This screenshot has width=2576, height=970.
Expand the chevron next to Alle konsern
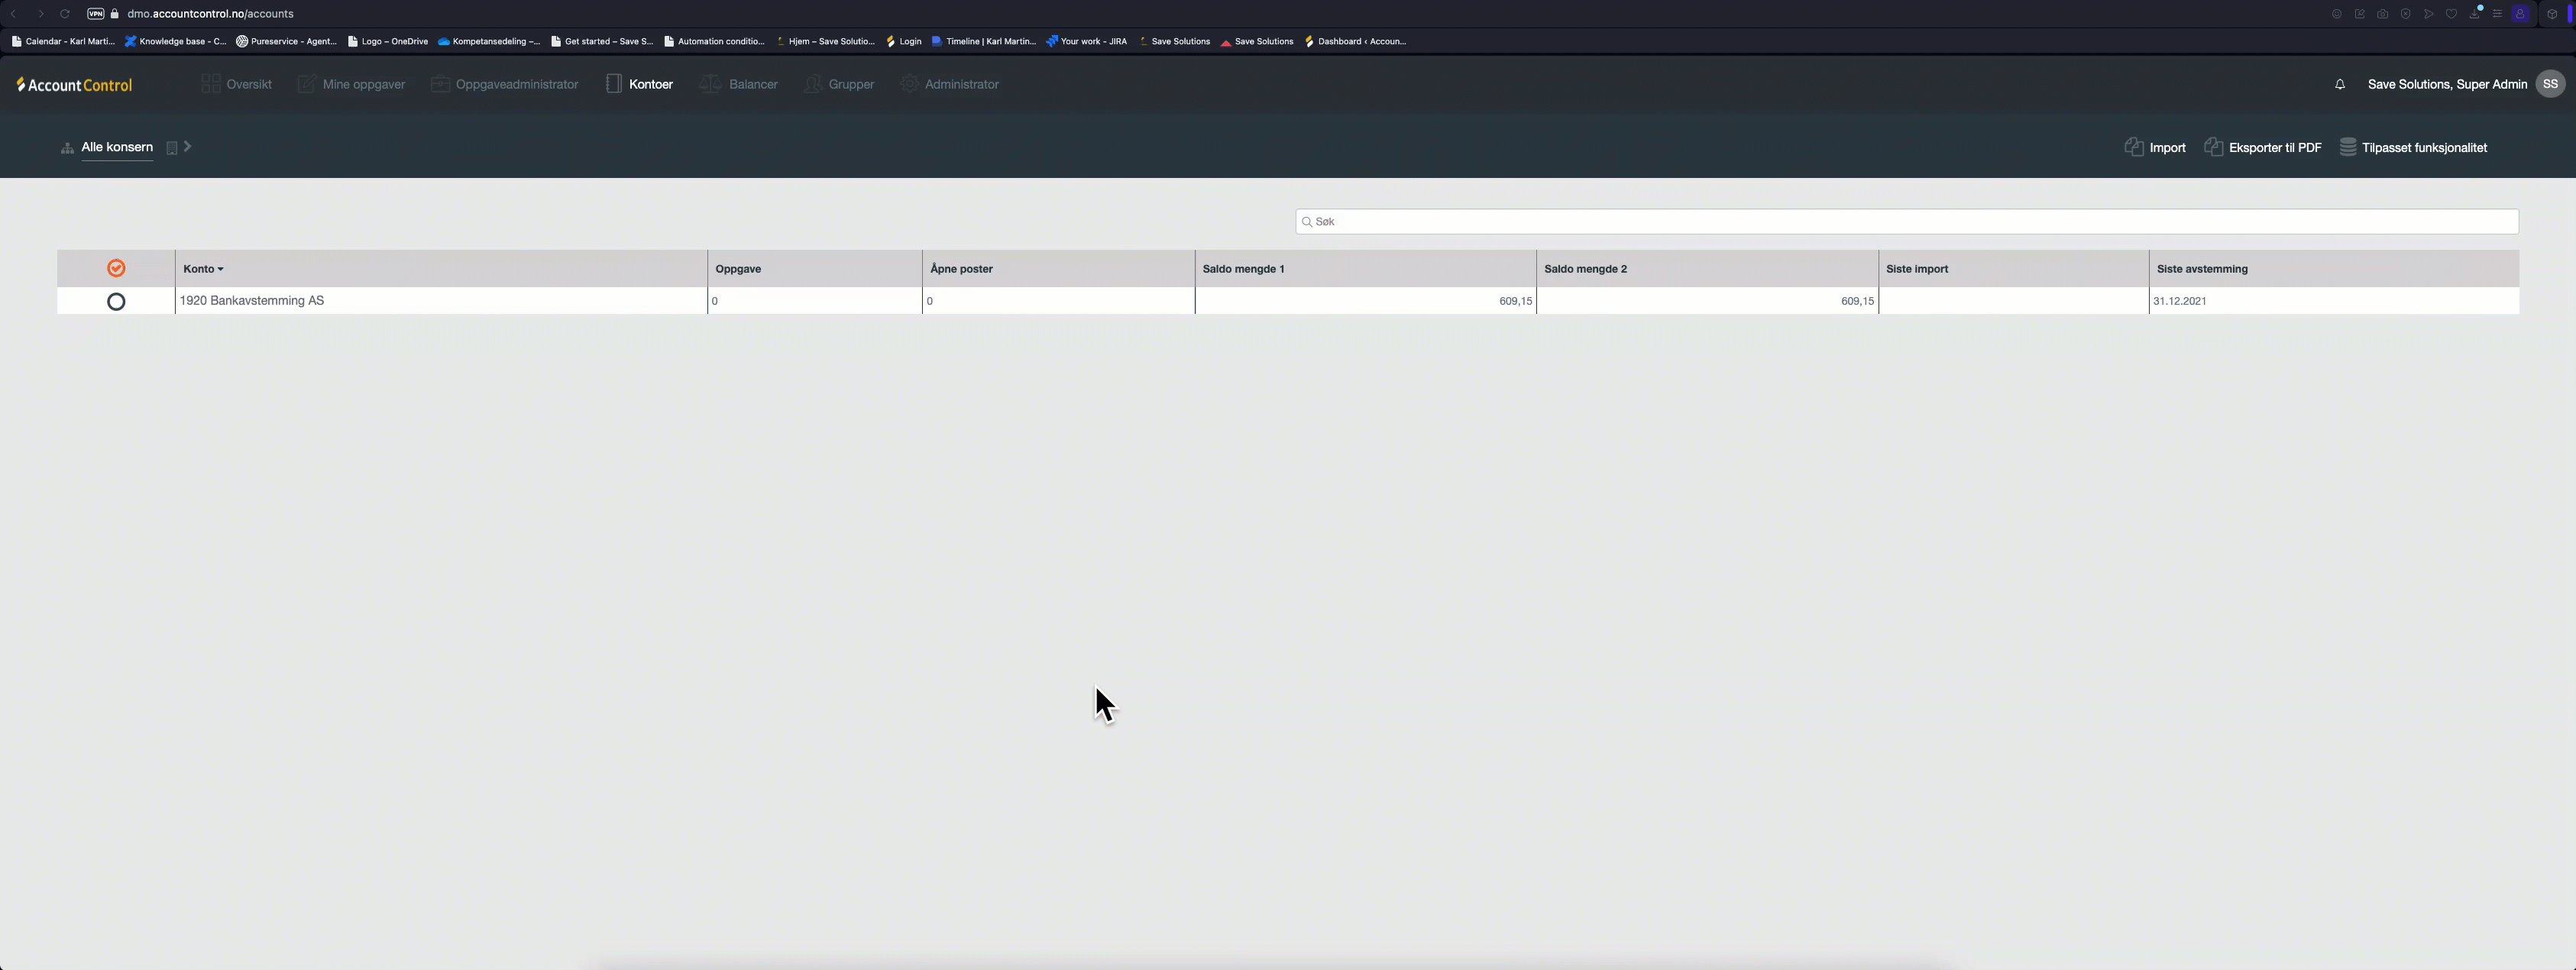(189, 147)
